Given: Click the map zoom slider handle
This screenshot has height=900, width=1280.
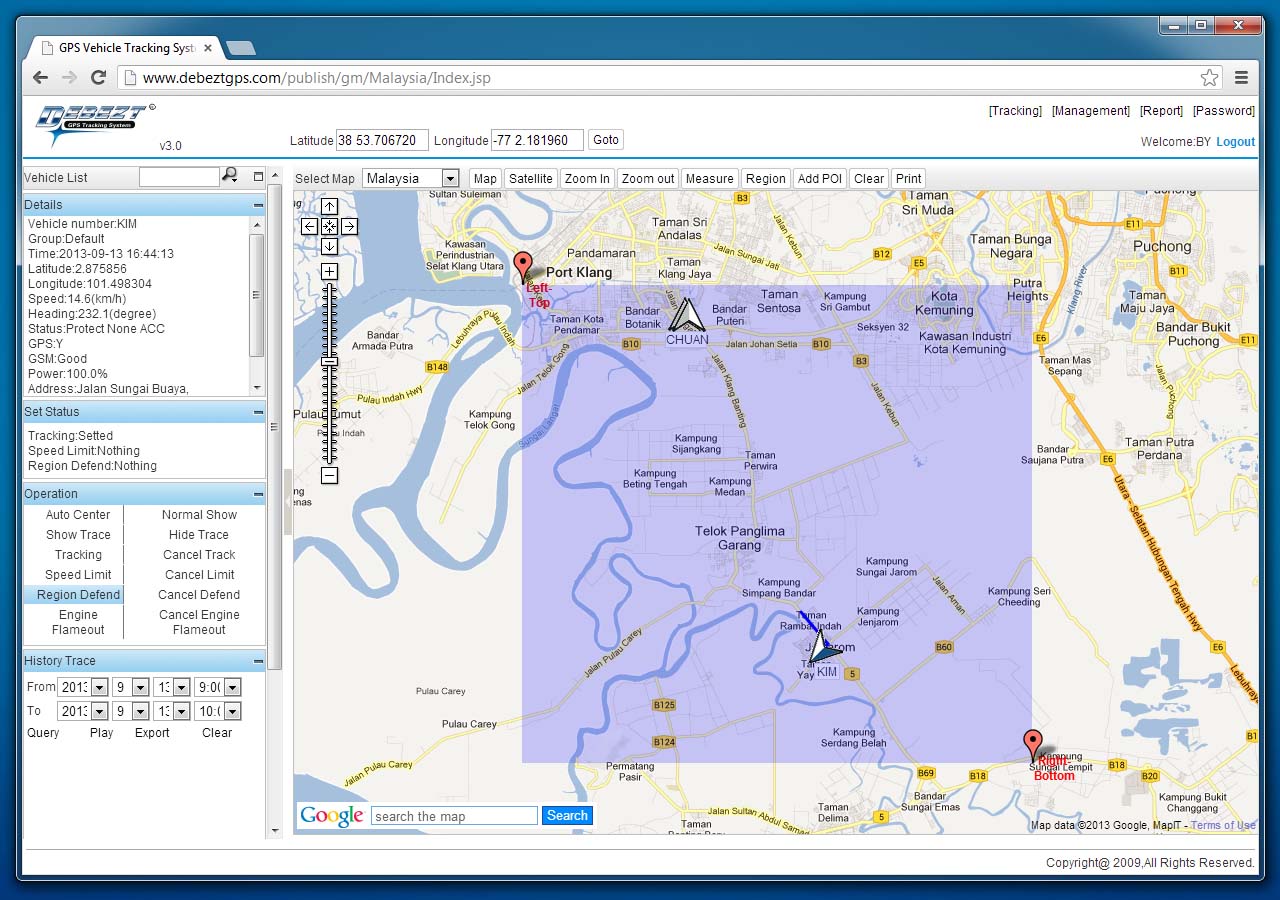Looking at the screenshot, I should click(329, 362).
